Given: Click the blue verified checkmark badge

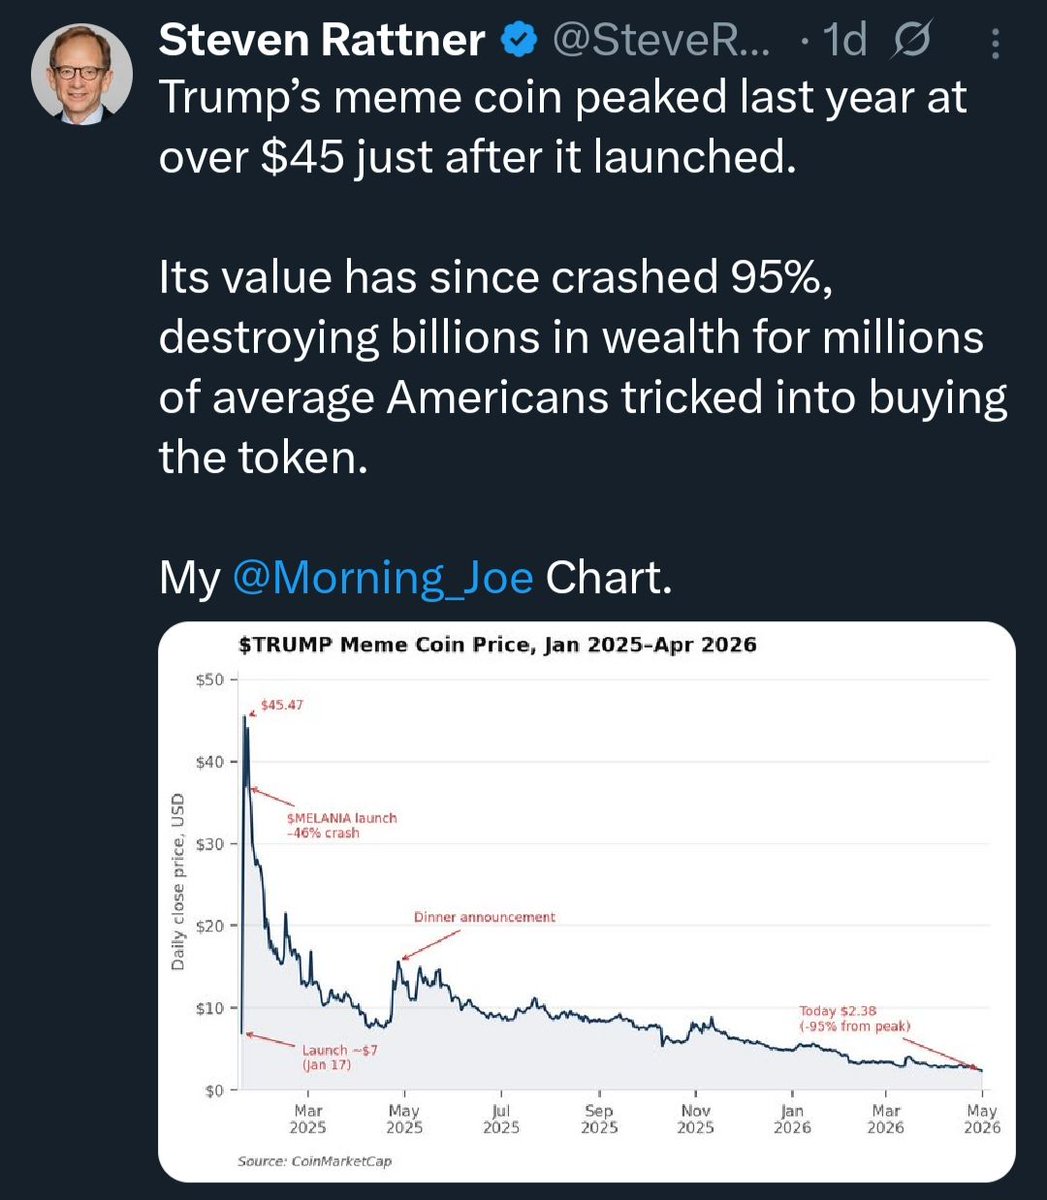Looking at the screenshot, I should tap(517, 41).
